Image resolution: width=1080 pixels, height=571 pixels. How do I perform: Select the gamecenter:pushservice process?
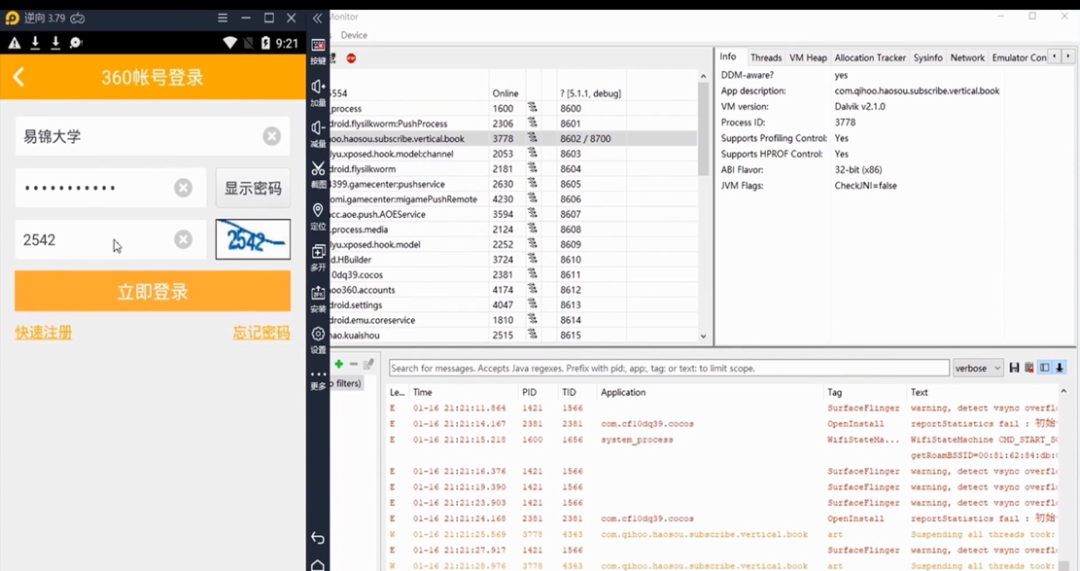[513, 184]
